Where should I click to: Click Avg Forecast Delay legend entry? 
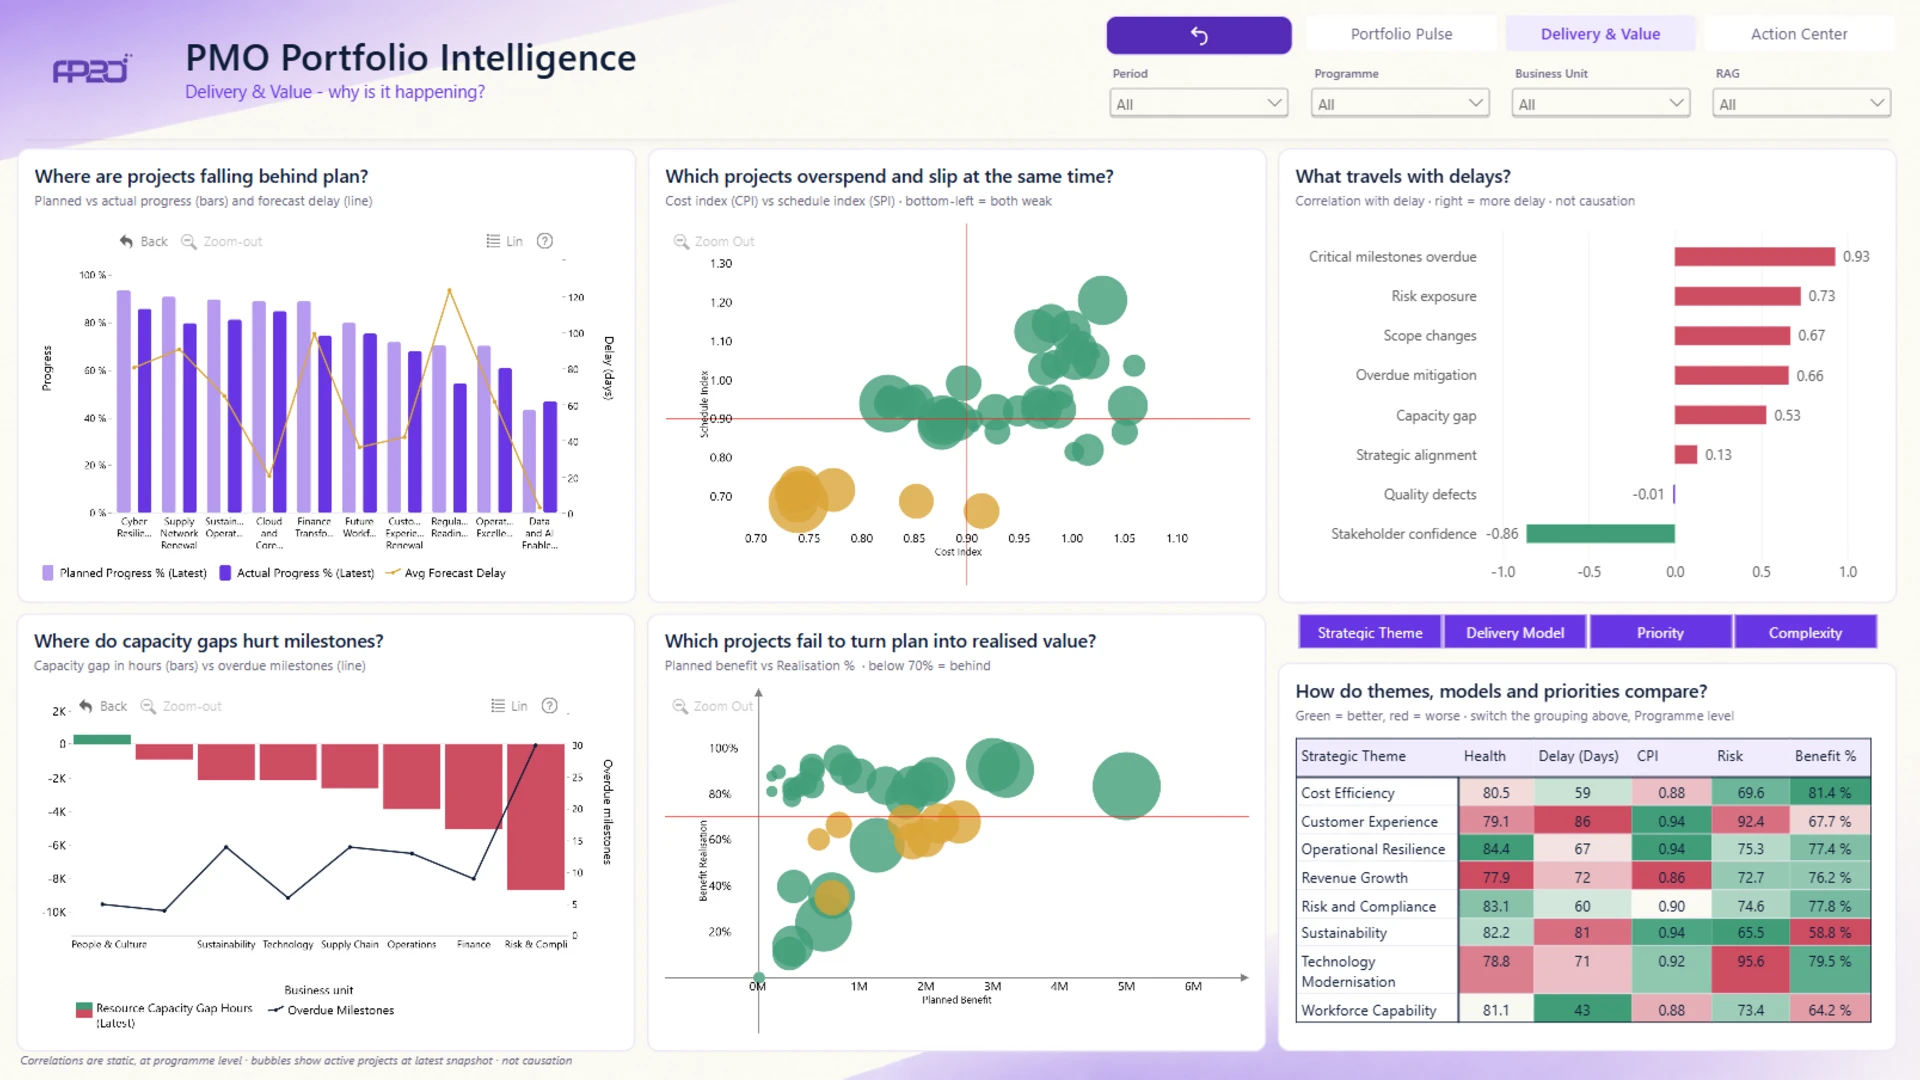click(445, 573)
